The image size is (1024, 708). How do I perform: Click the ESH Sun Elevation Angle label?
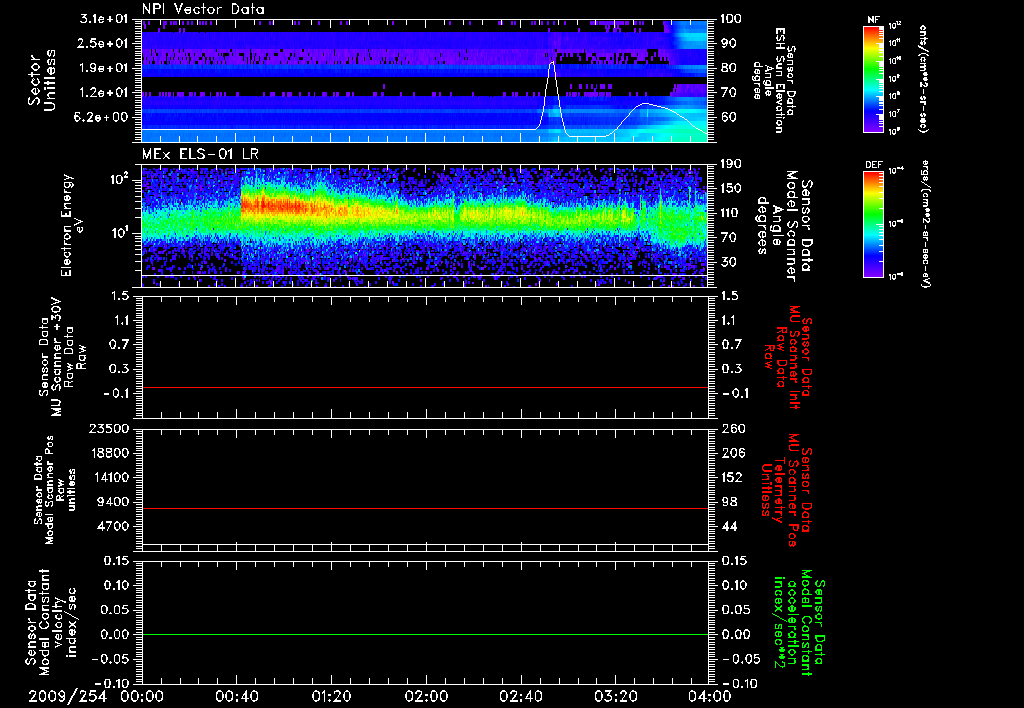[776, 80]
